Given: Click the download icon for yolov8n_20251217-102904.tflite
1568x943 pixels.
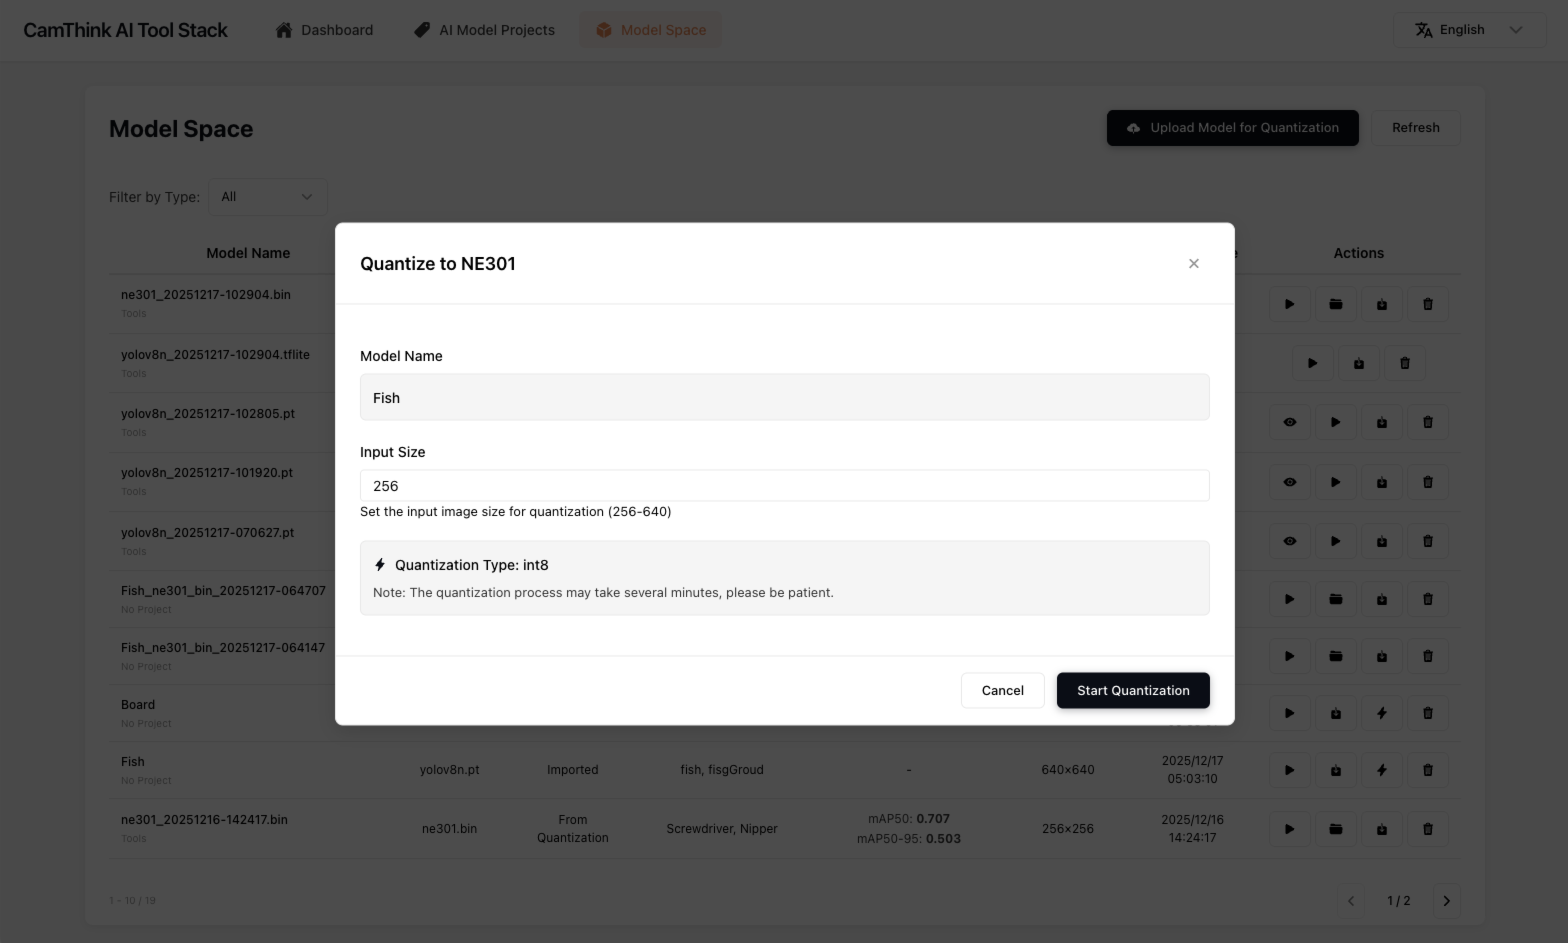Looking at the screenshot, I should [x=1358, y=363].
